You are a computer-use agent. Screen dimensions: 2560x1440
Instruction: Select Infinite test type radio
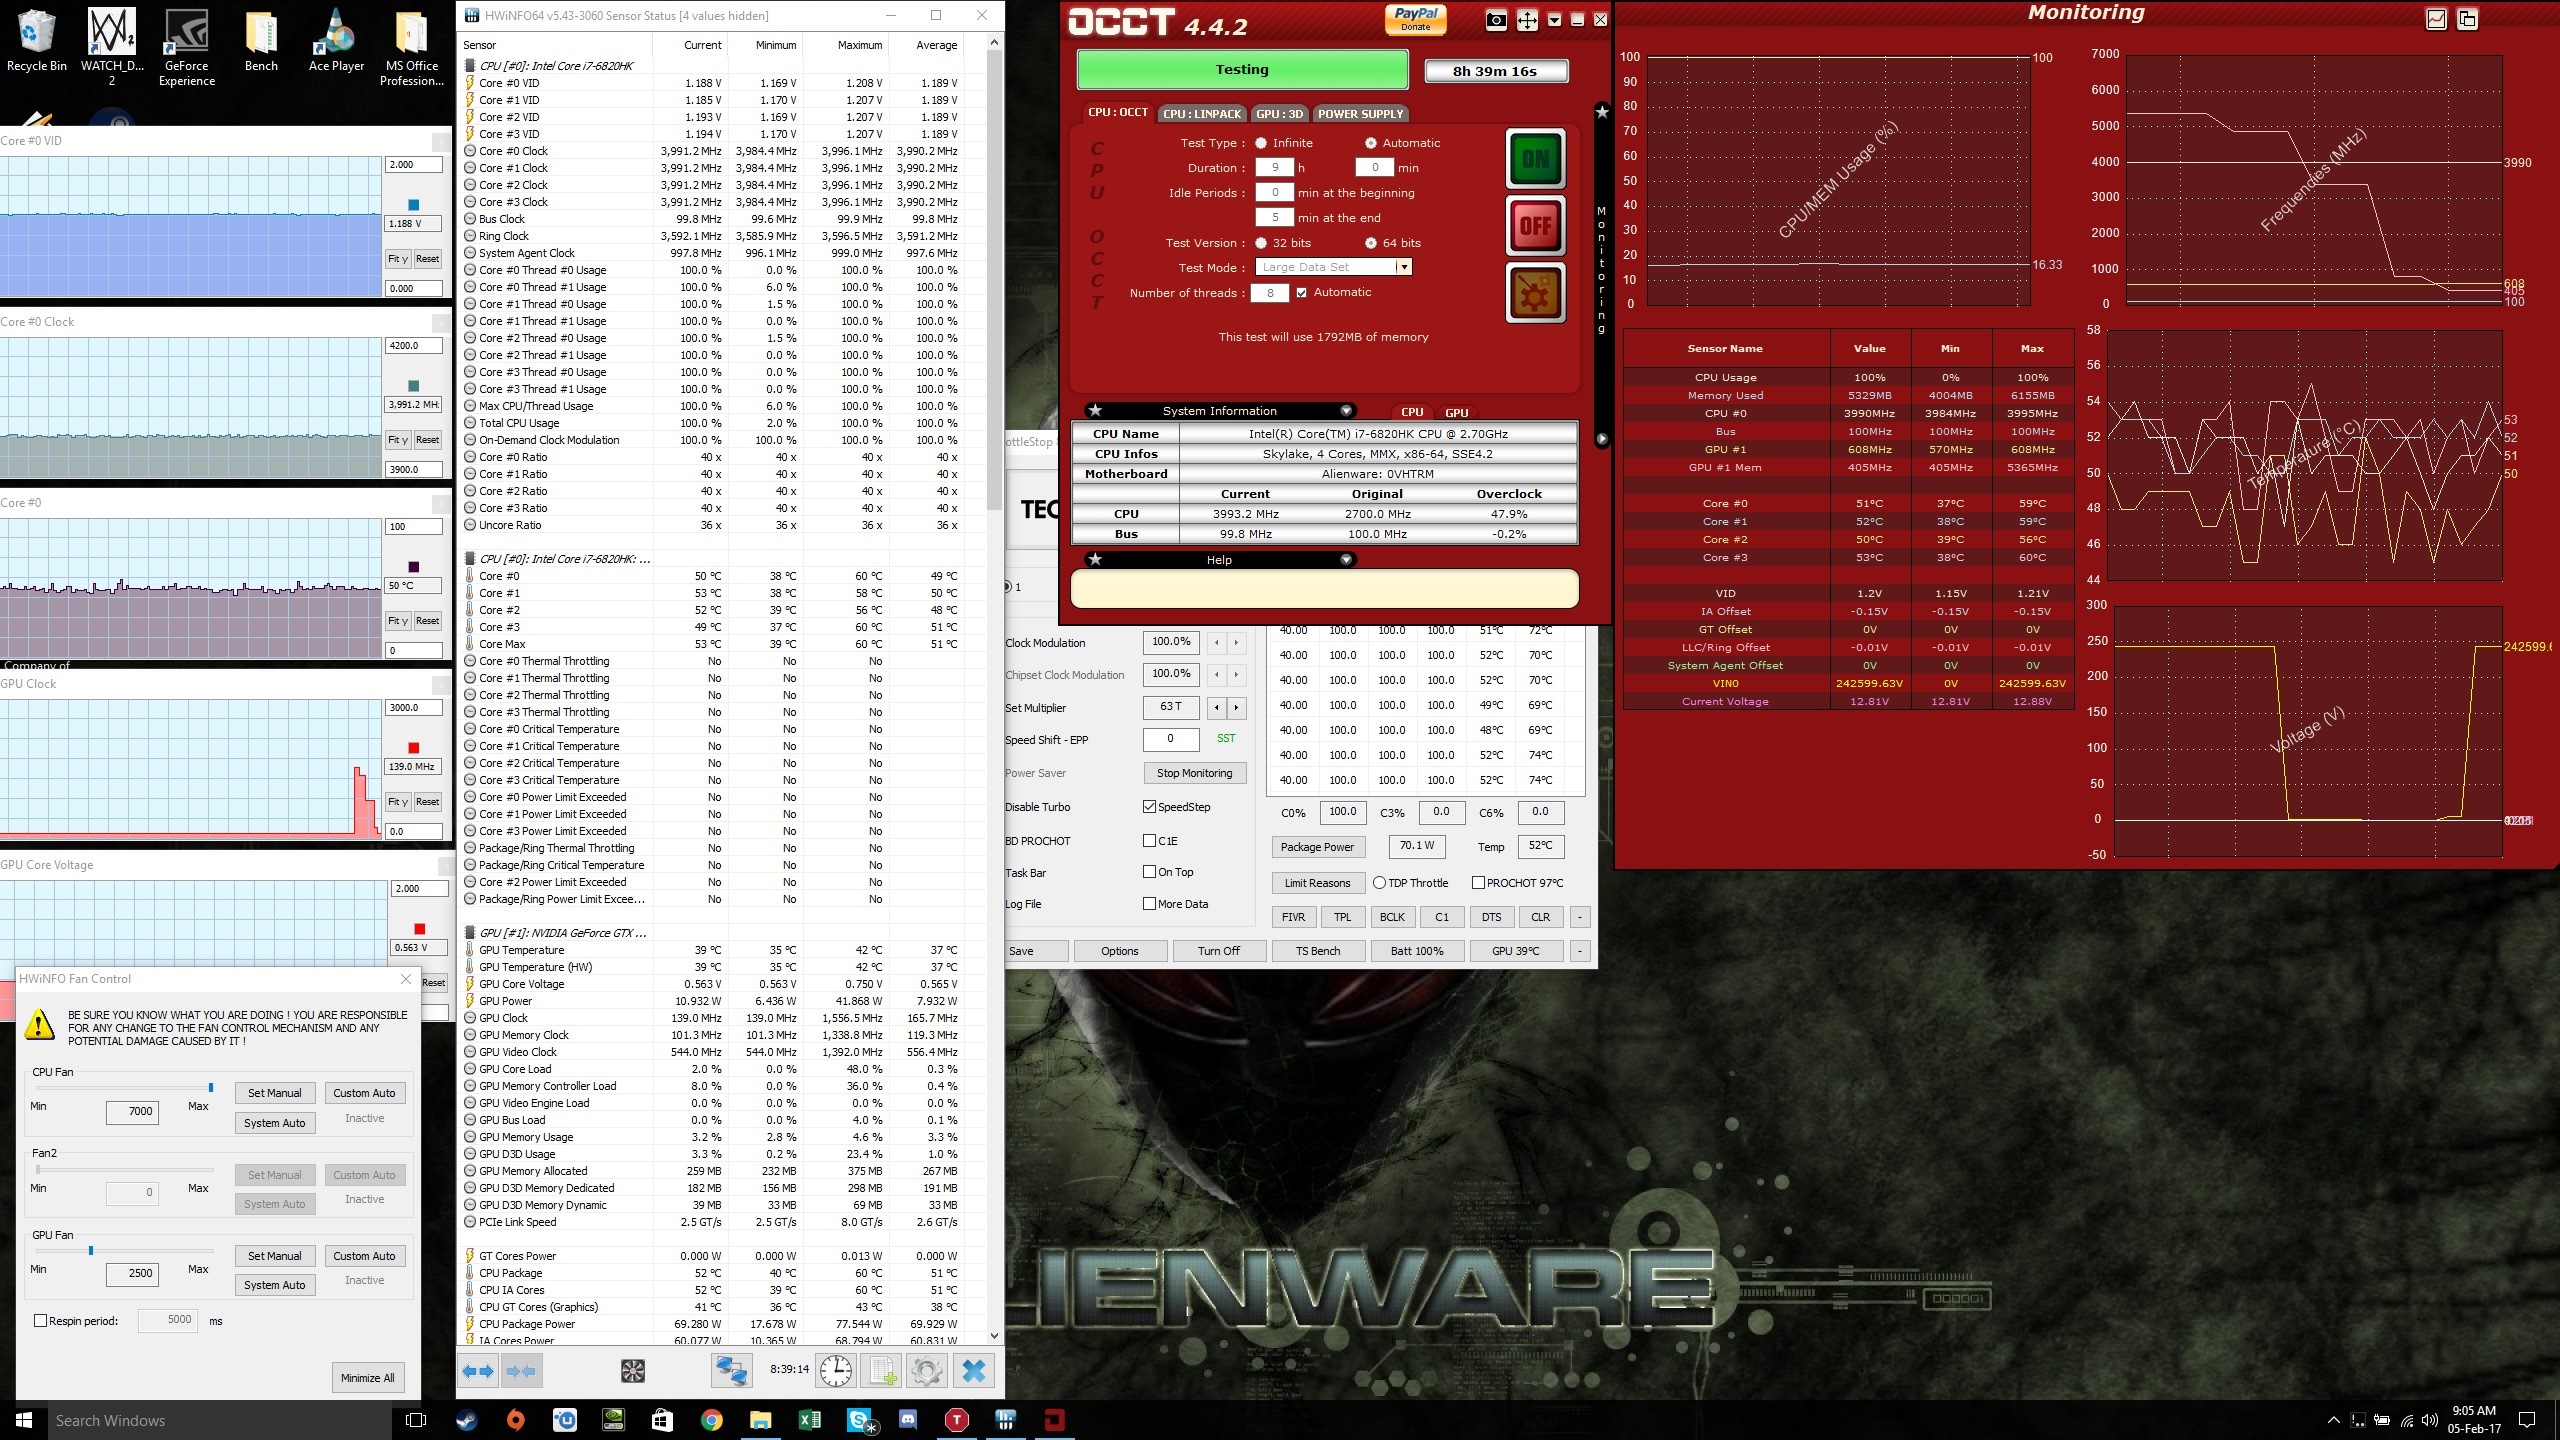1261,143
